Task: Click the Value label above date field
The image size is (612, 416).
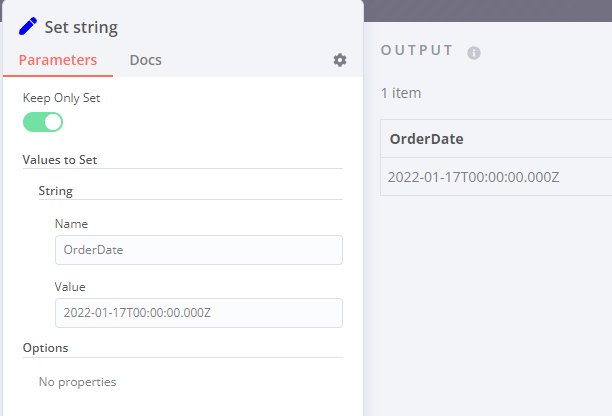Action: (70, 287)
